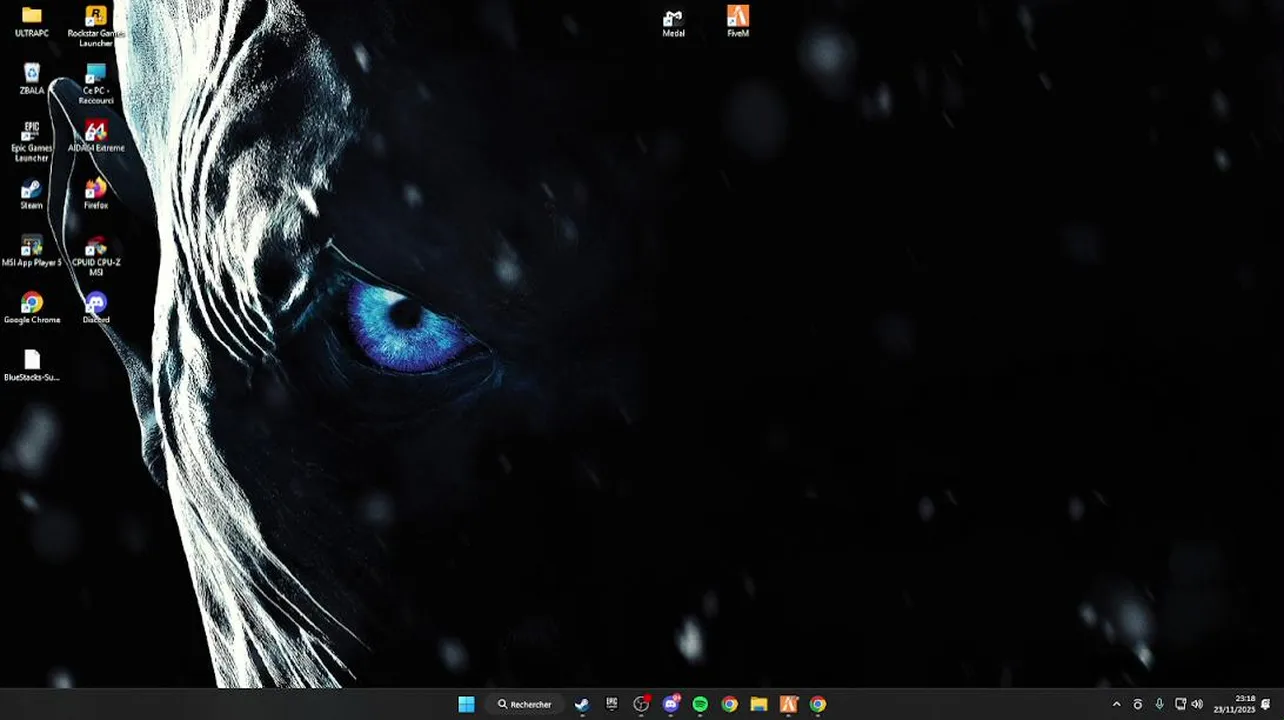Select the FiveM desktop shortcut
1284x720 pixels.
pyautogui.click(x=738, y=21)
